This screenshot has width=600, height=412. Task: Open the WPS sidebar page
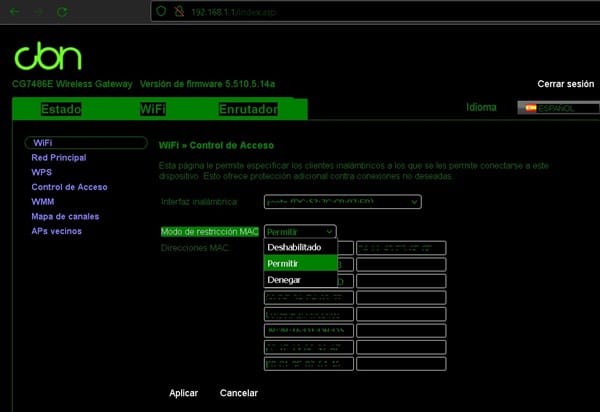click(x=42, y=172)
